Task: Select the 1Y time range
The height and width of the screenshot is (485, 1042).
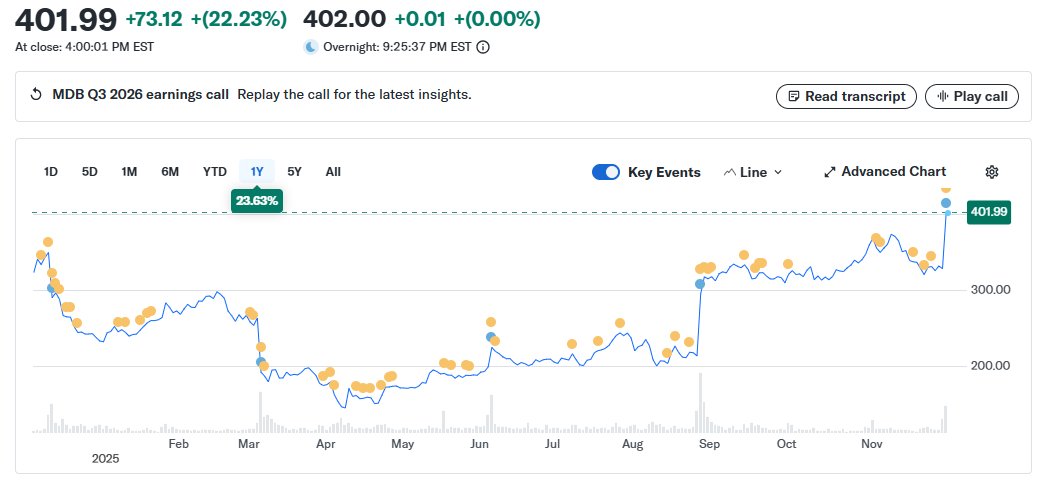Action: 257,172
